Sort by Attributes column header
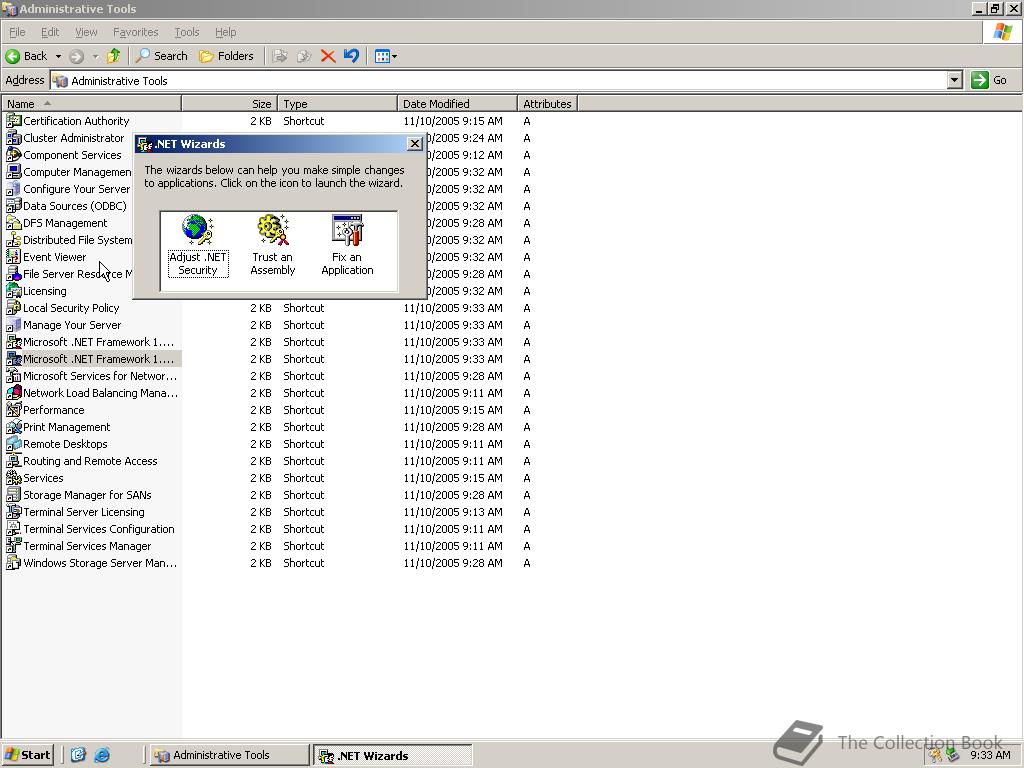 pyautogui.click(x=547, y=104)
